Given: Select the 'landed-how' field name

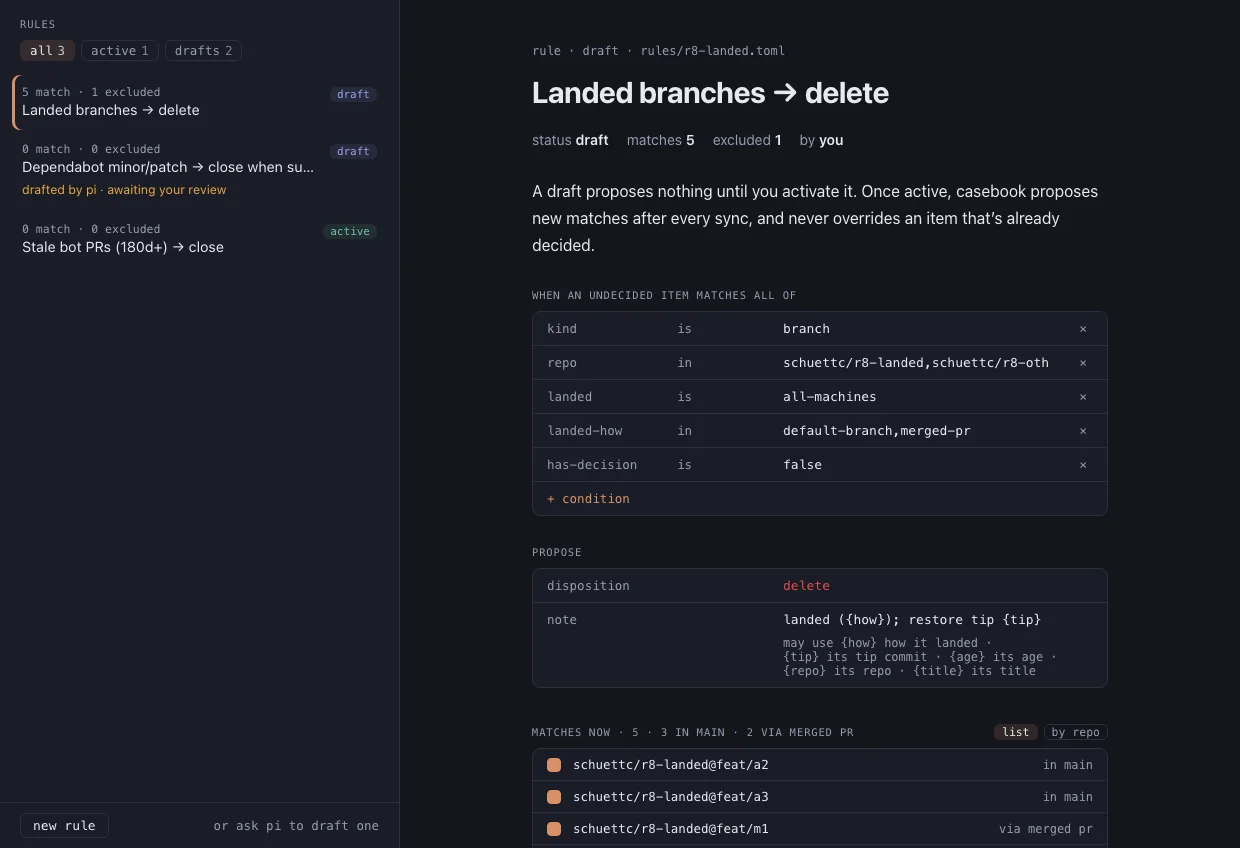Looking at the screenshot, I should coord(585,431).
